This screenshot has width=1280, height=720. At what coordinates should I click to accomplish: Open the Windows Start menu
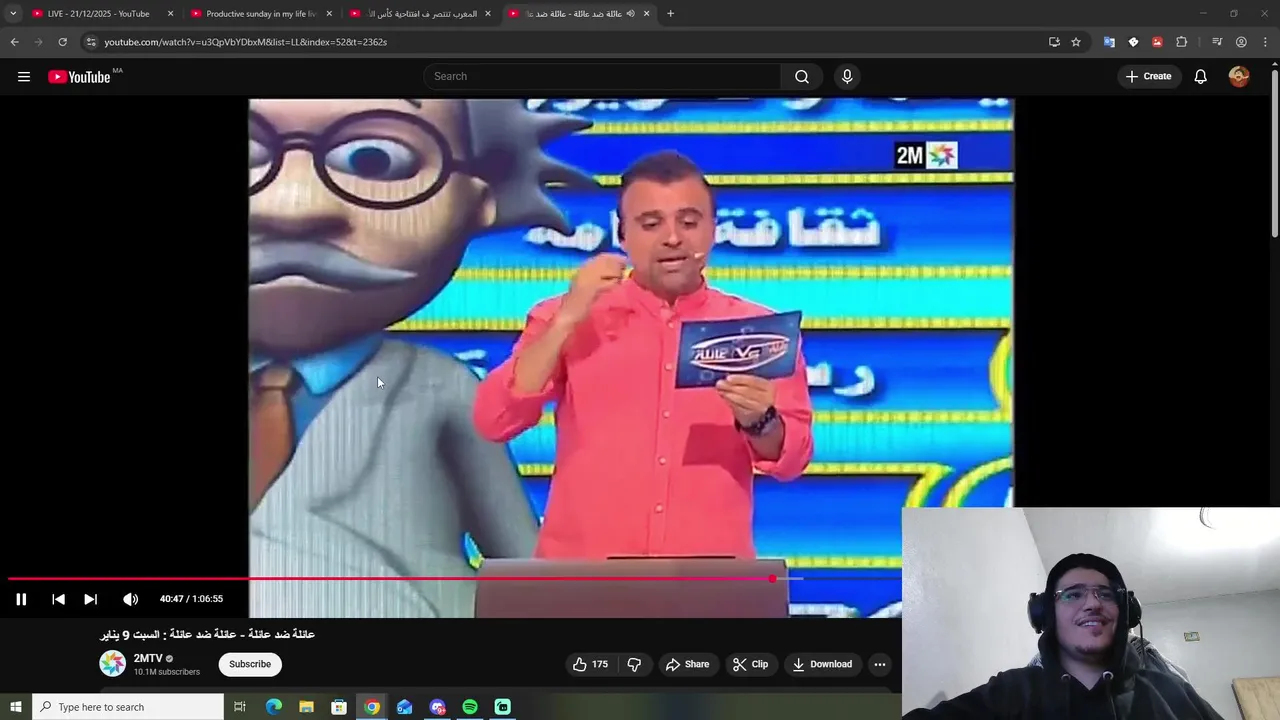(x=15, y=707)
